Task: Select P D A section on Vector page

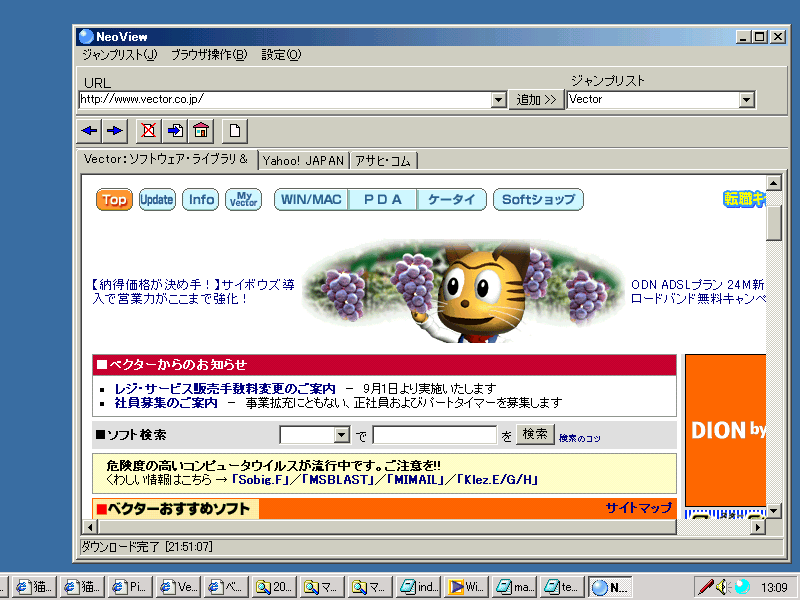Action: (x=383, y=199)
